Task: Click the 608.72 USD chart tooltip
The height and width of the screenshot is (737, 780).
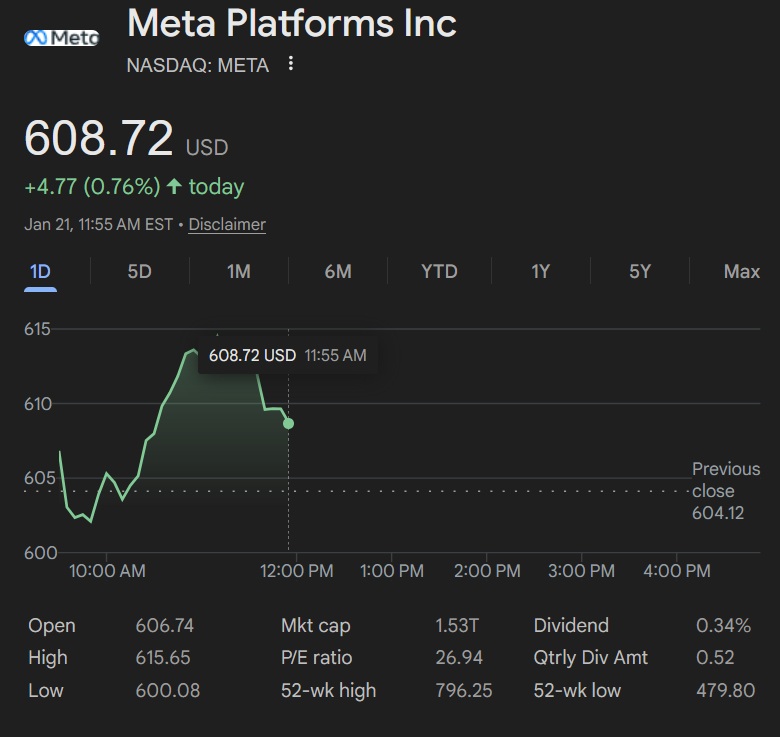Action: point(288,355)
